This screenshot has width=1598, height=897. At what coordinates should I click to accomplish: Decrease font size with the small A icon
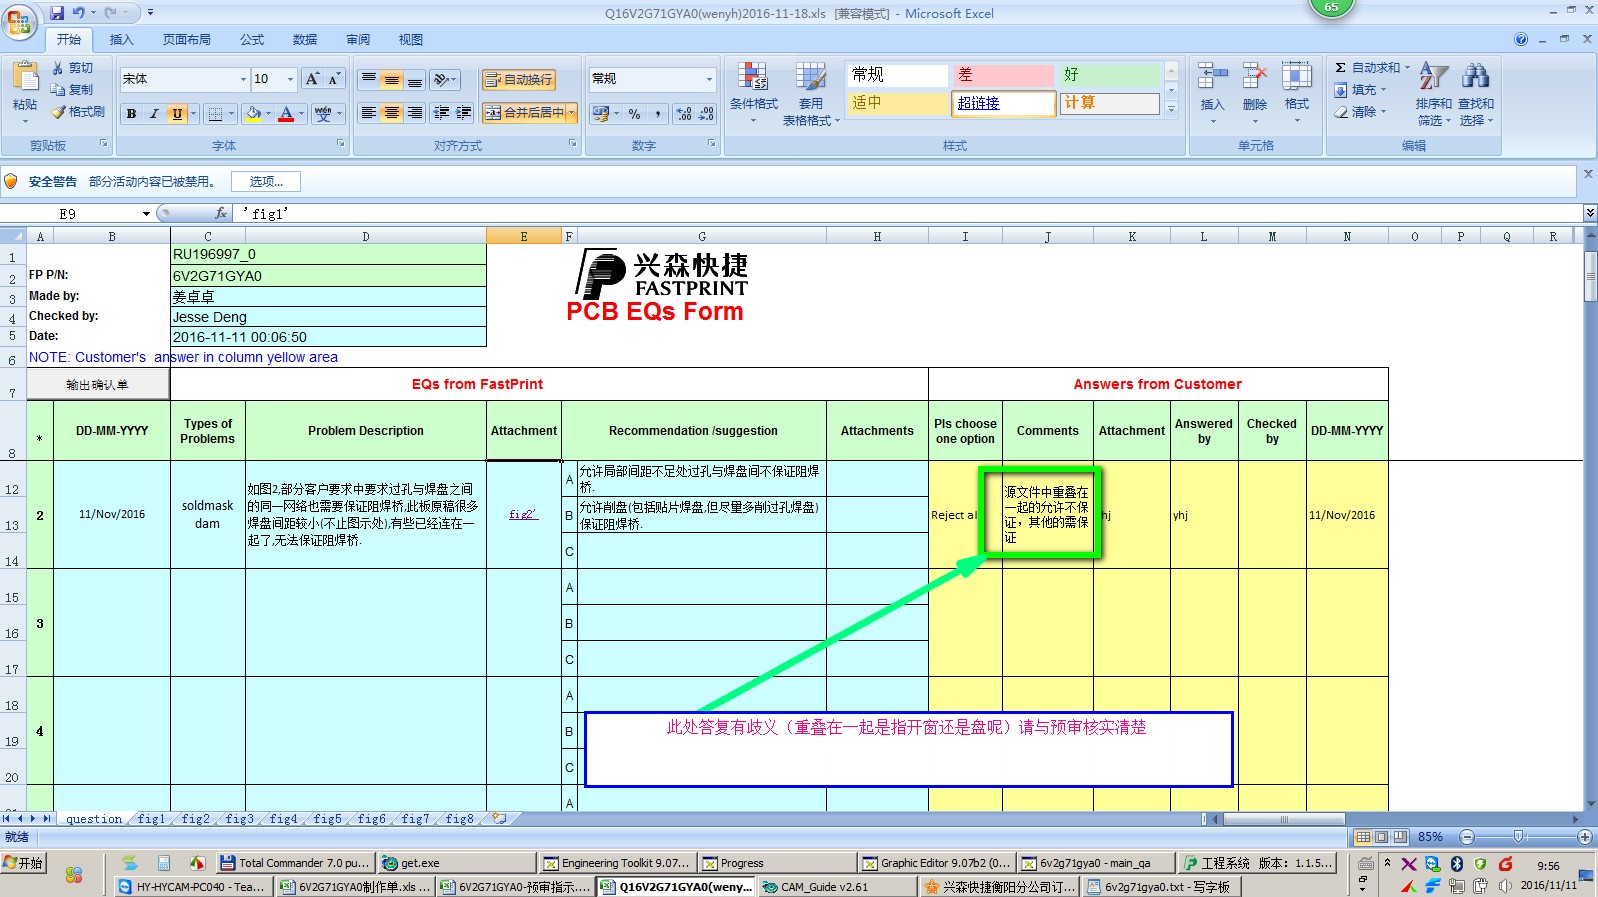[x=334, y=79]
